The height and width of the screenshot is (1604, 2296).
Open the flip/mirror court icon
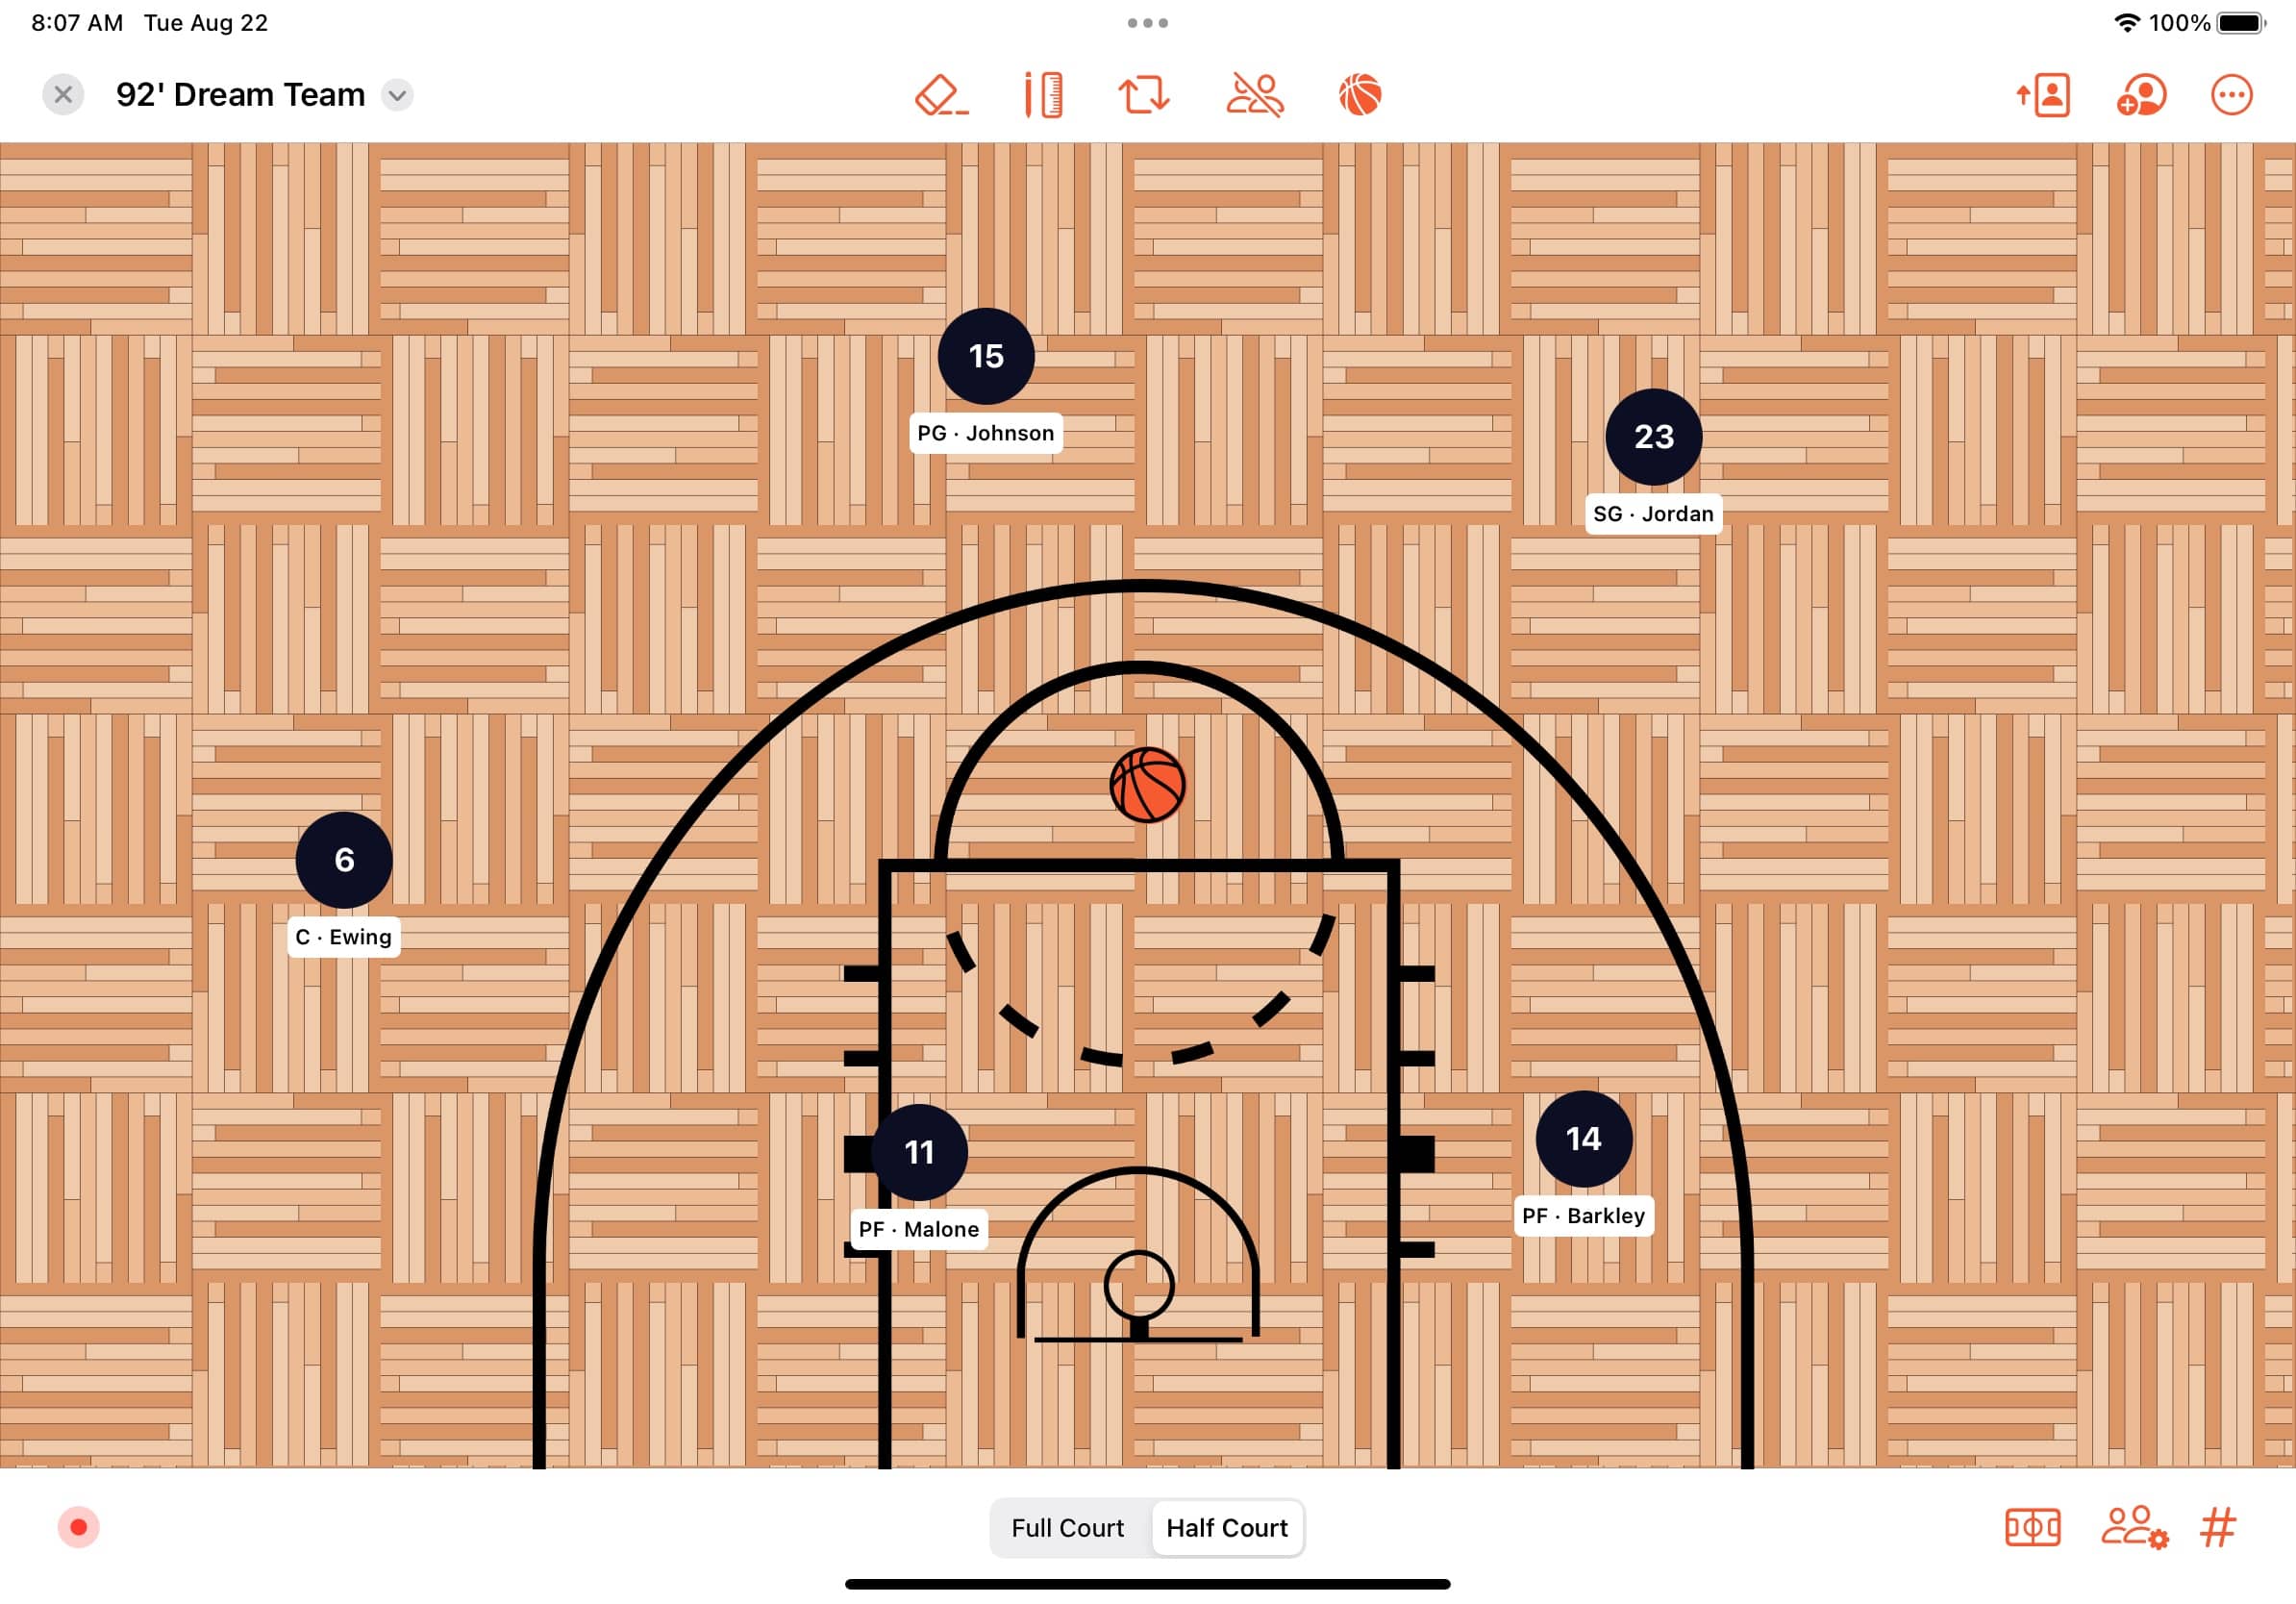point(1146,94)
